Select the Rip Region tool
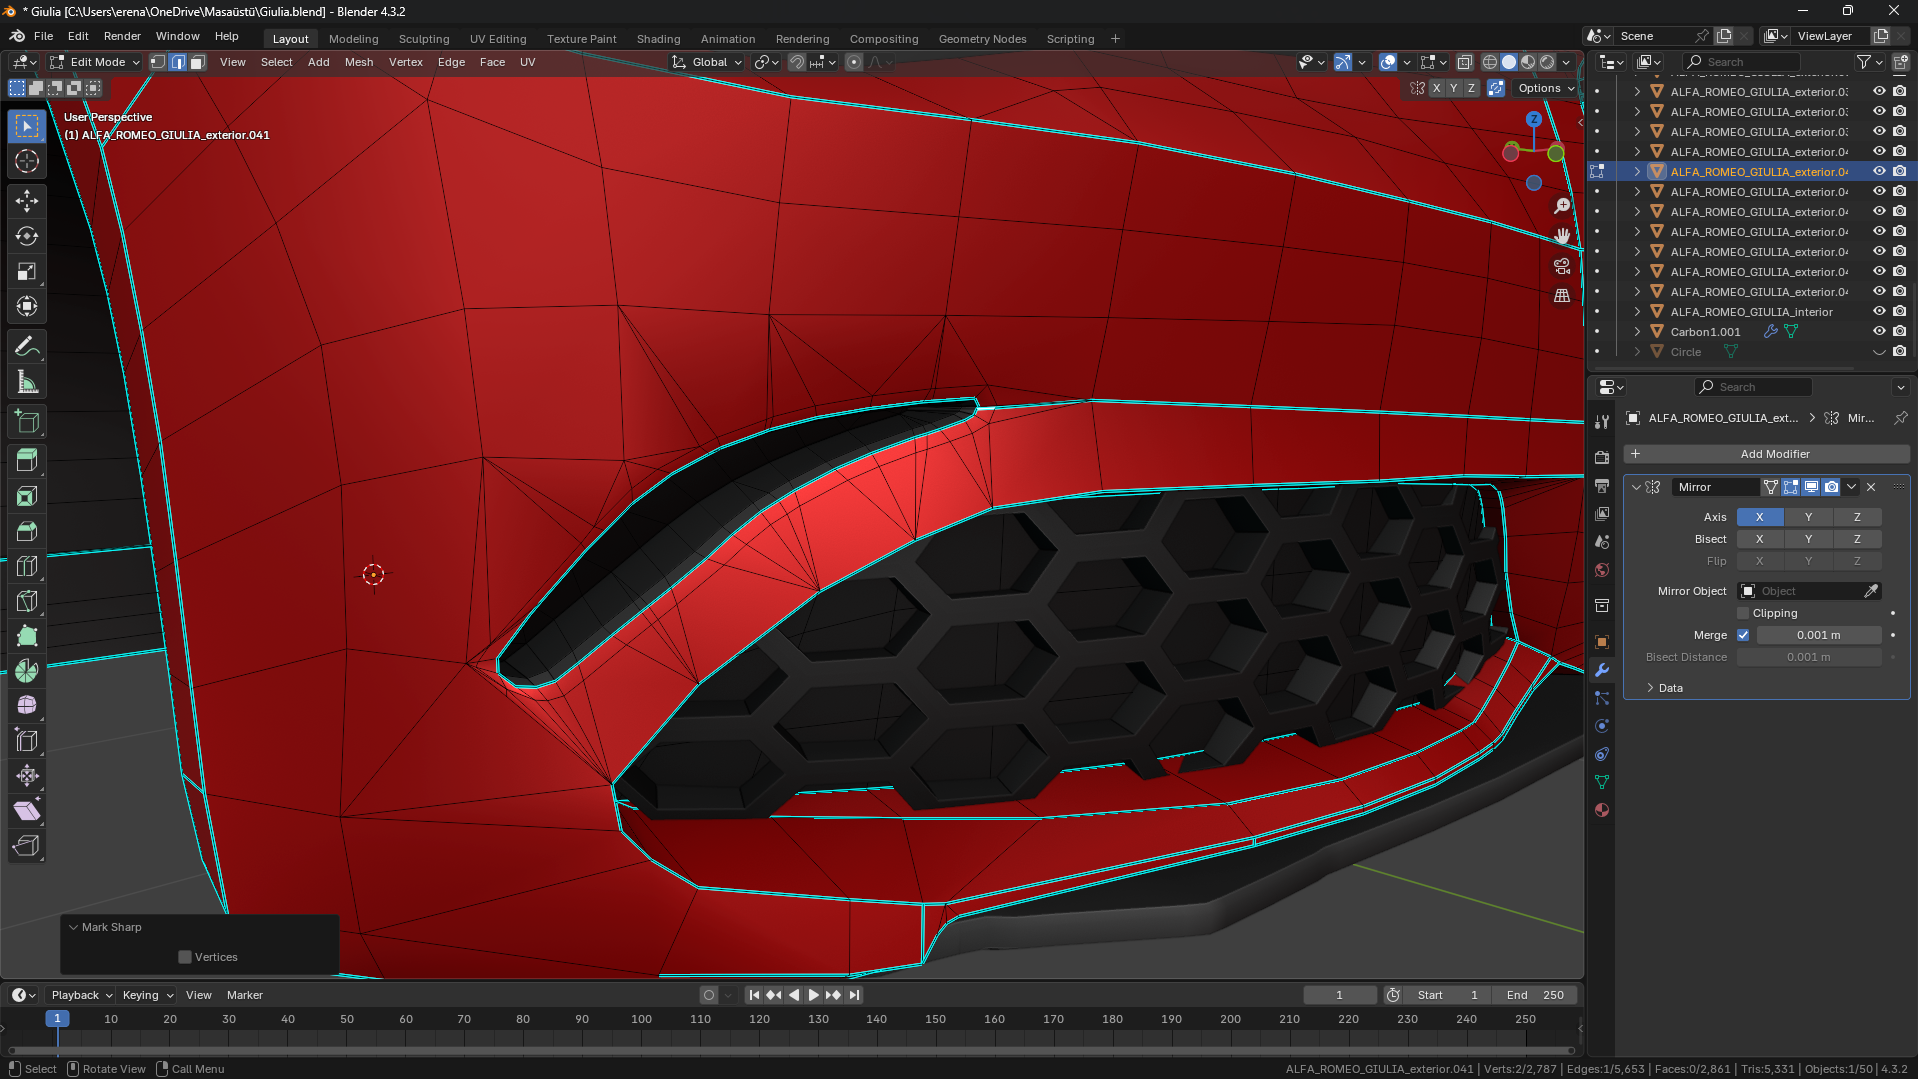Screen dimensions: 1918x1079 [27, 846]
